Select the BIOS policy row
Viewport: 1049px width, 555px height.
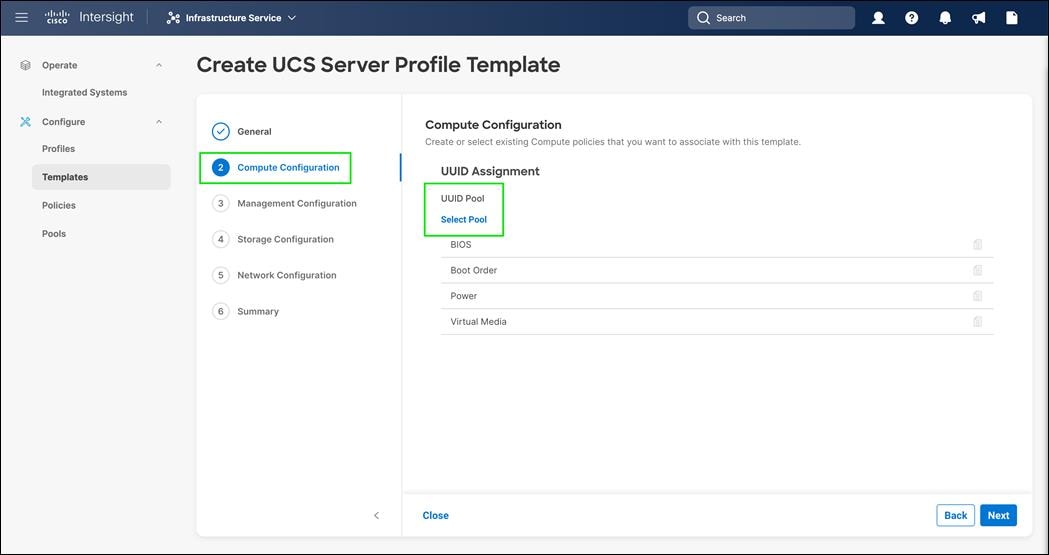(717, 245)
